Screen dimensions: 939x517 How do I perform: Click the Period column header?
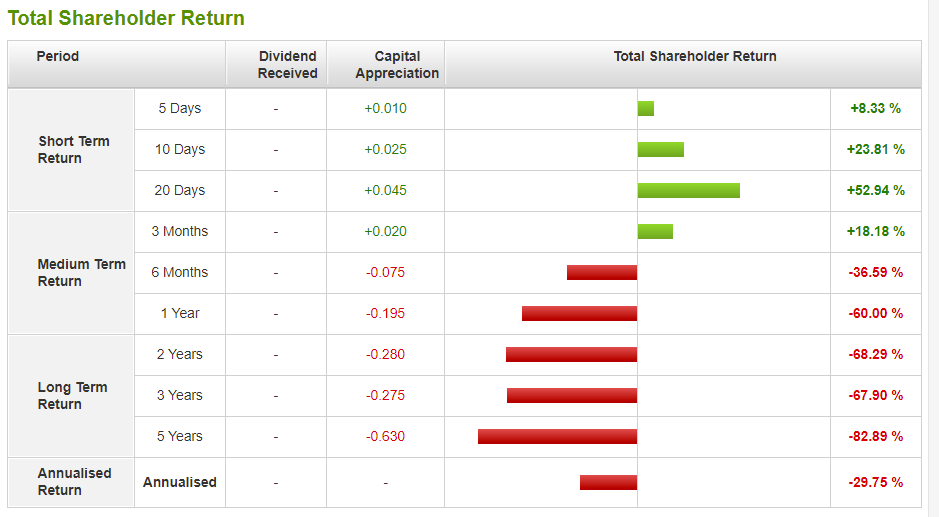(117, 64)
